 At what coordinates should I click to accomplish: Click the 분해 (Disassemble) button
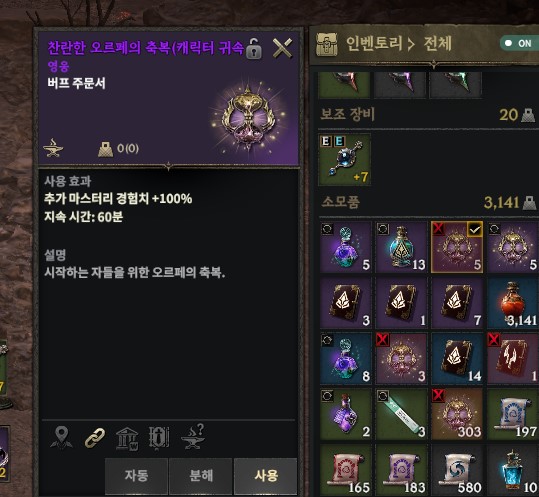[x=201, y=476]
